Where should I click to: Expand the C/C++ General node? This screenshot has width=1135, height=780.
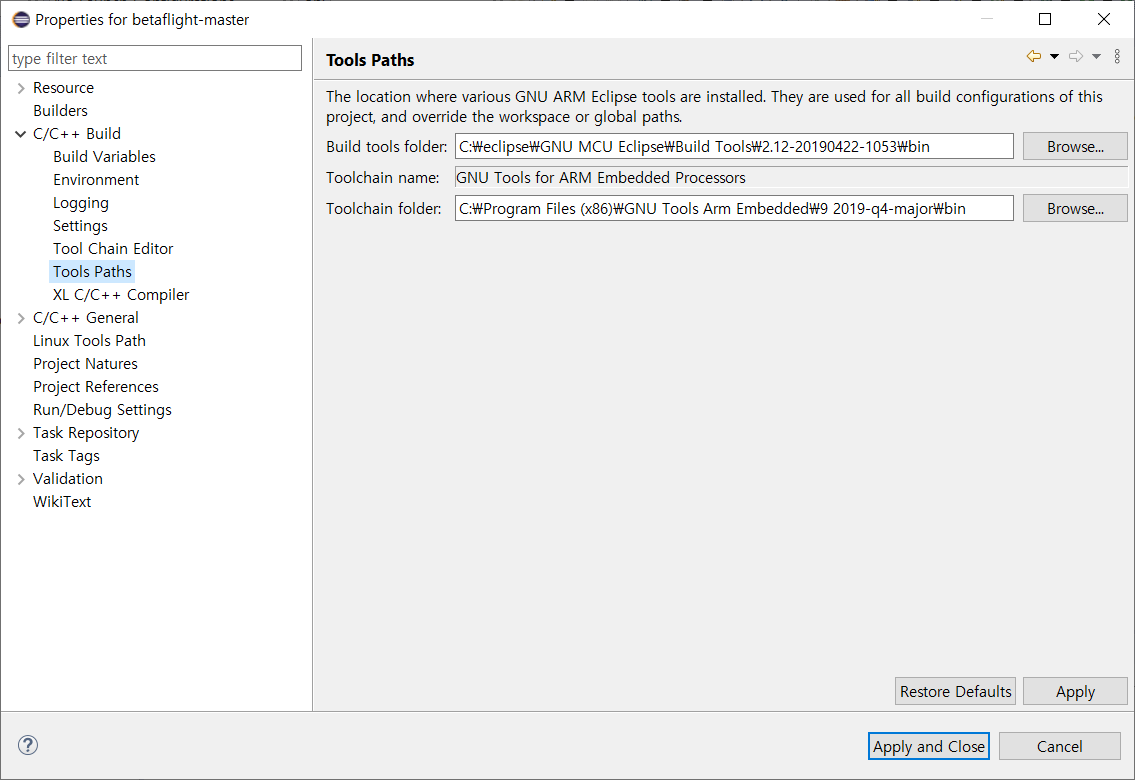click(x=21, y=318)
